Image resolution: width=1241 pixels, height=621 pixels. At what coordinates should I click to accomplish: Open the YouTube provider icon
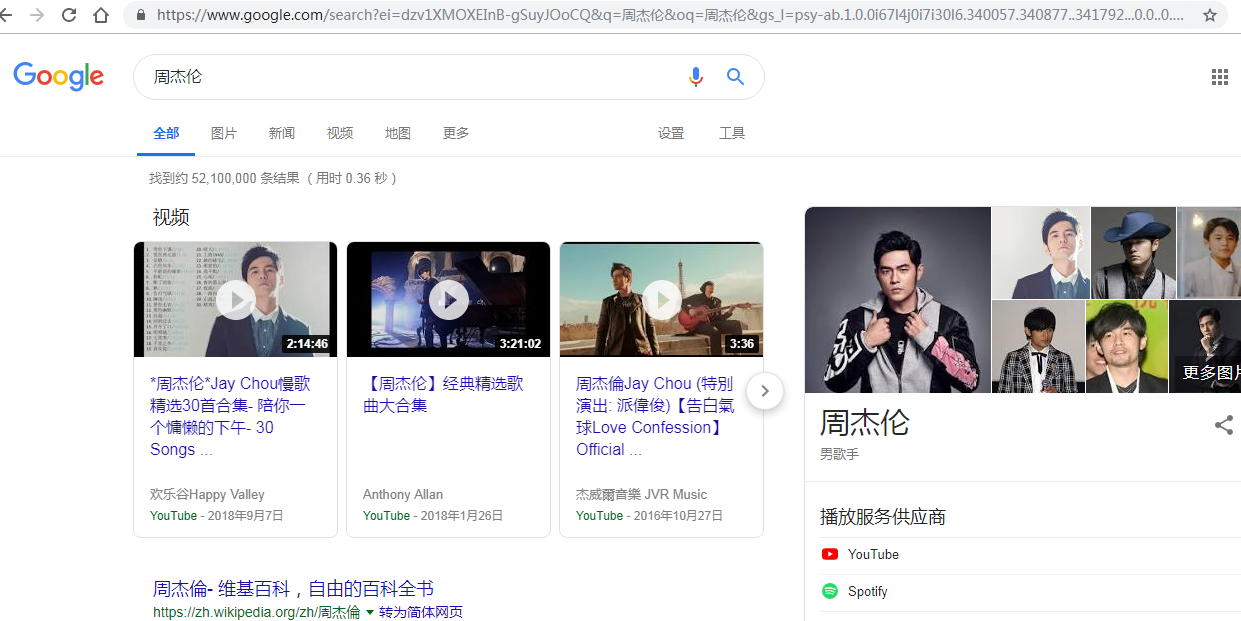(x=830, y=554)
